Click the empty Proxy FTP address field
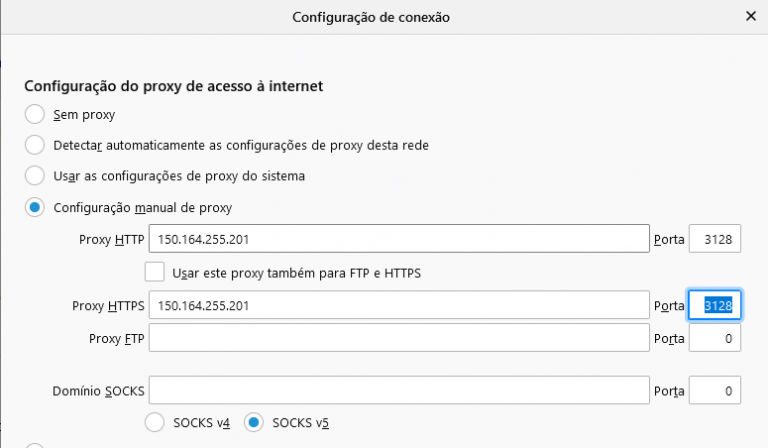The image size is (768, 448). point(399,339)
